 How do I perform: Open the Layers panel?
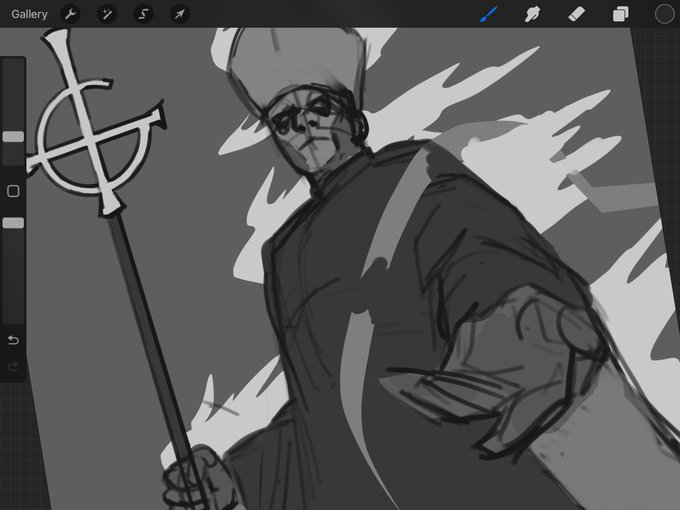(621, 14)
